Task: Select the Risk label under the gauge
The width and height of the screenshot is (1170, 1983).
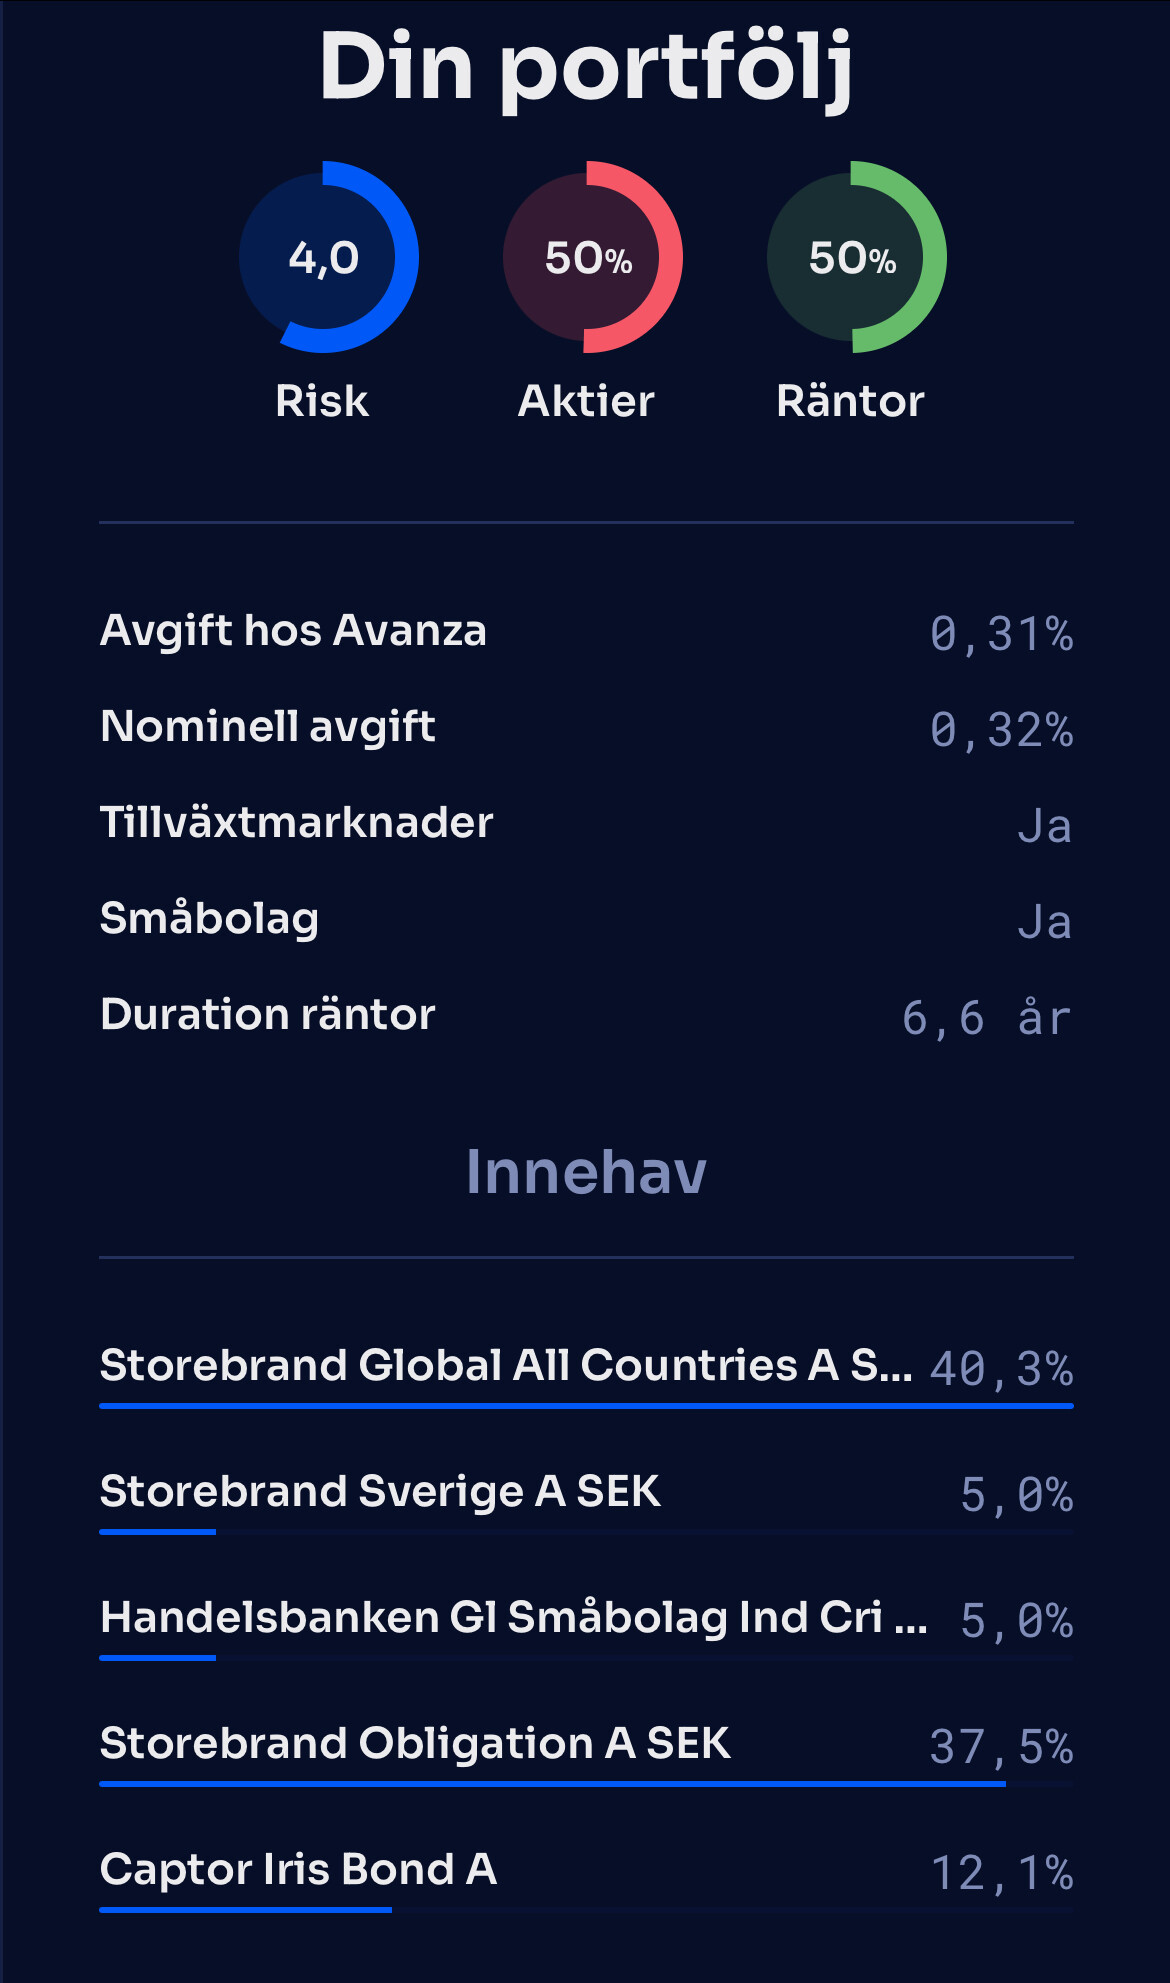Action: click(322, 401)
